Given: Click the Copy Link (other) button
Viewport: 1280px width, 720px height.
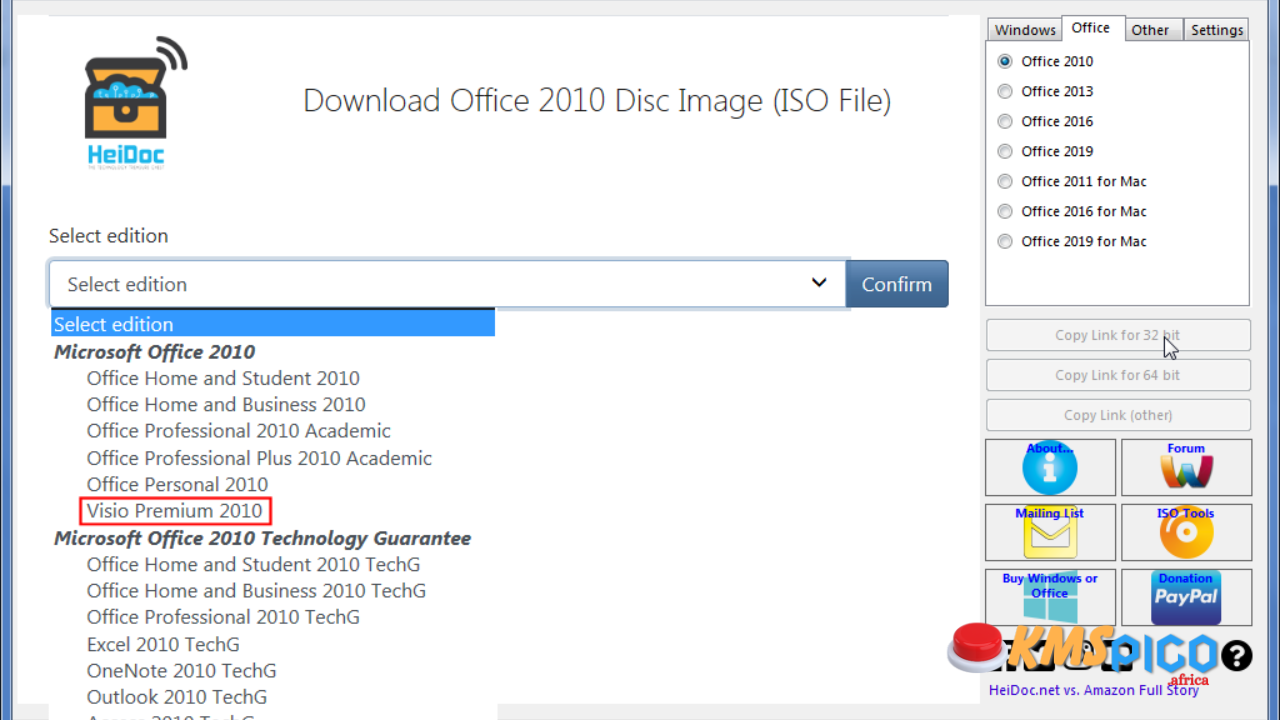Looking at the screenshot, I should (1118, 415).
